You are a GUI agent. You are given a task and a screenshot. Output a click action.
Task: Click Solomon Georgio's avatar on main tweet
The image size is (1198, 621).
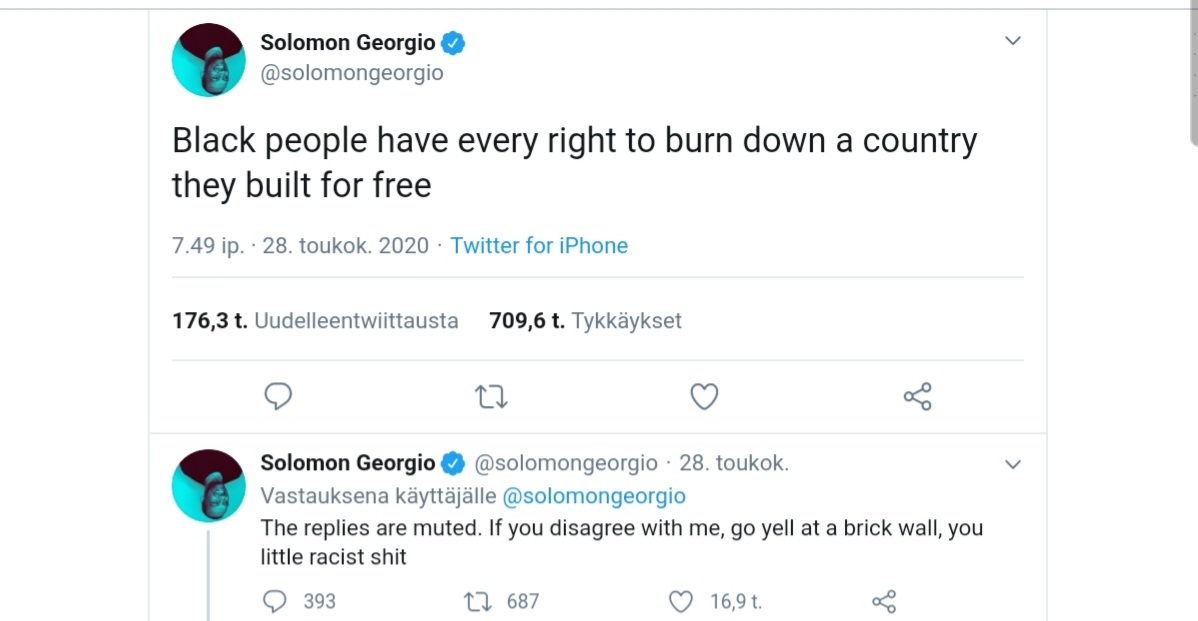coord(209,60)
